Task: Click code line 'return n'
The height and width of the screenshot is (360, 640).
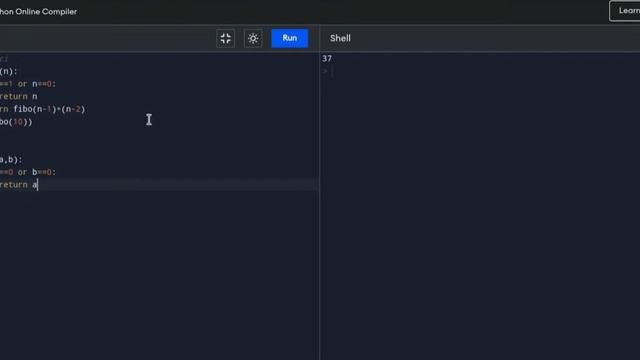Action: click(x=18, y=97)
